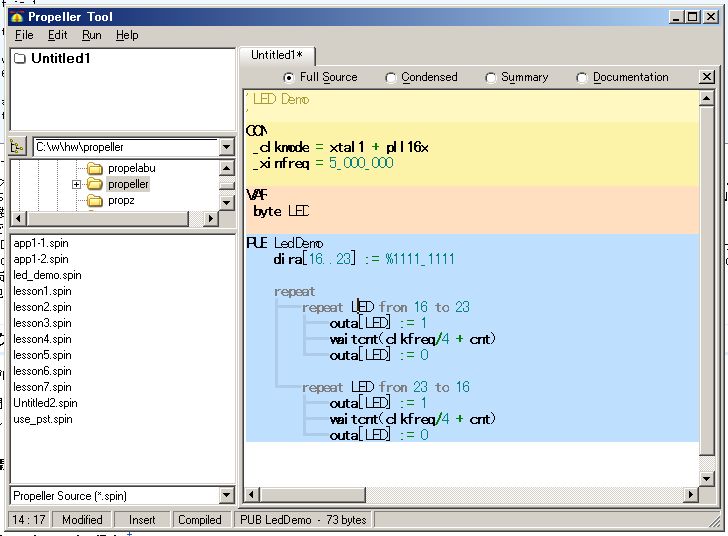Select Summary view radio button
Screen dimensions: 728x536
[x=491, y=77]
